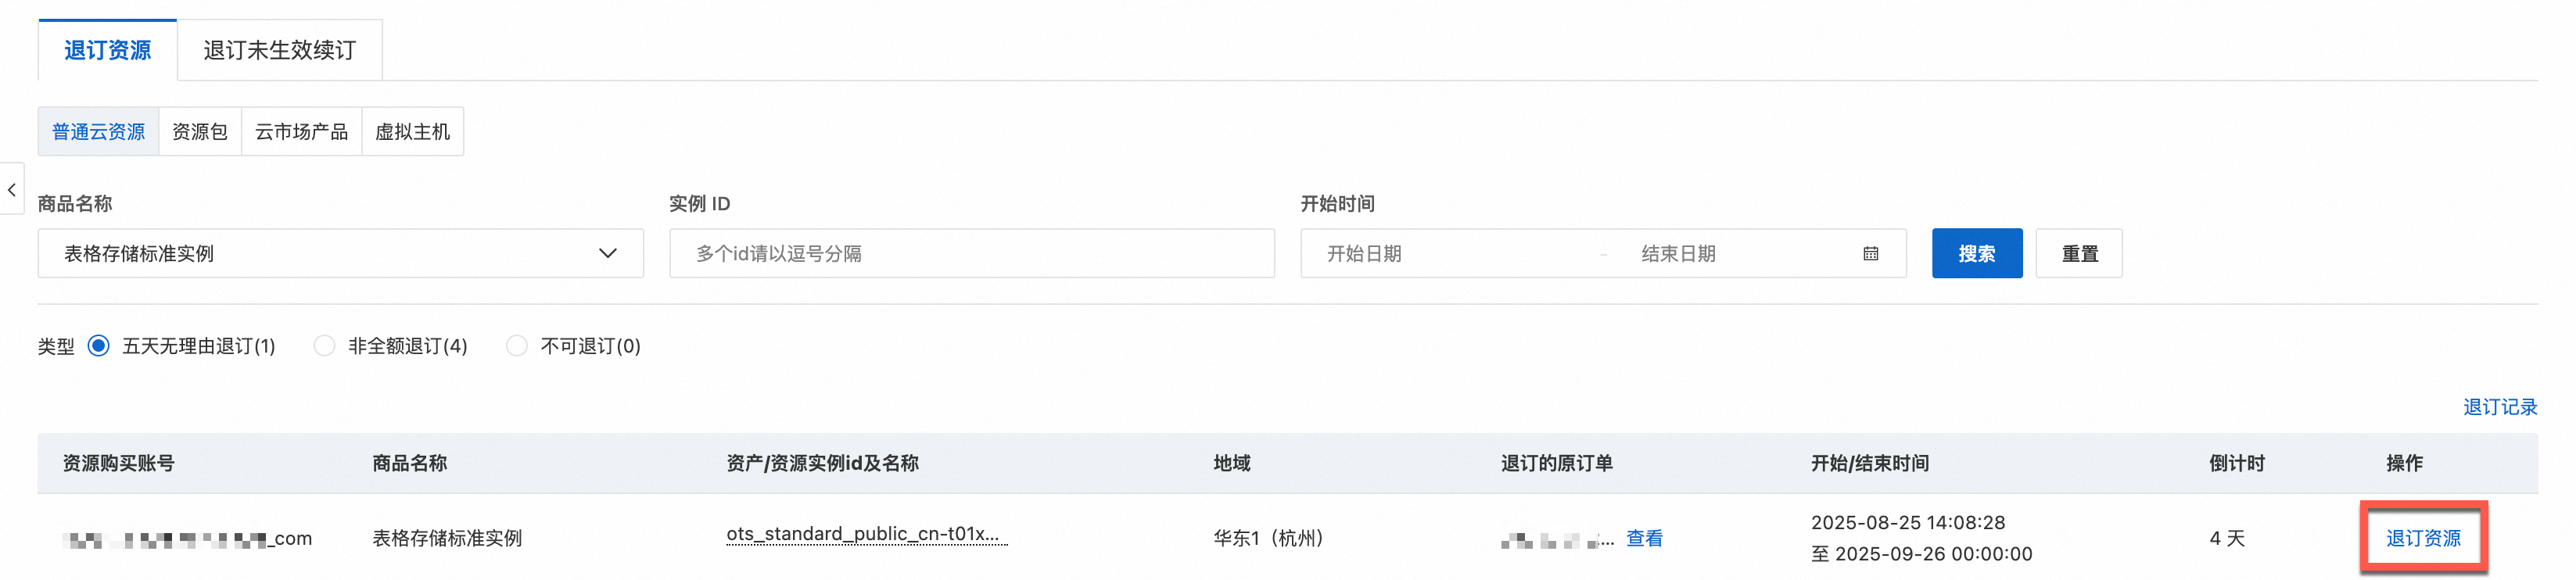Focus the 实例 ID input field
This screenshot has height=580, width=2576.
click(x=972, y=254)
